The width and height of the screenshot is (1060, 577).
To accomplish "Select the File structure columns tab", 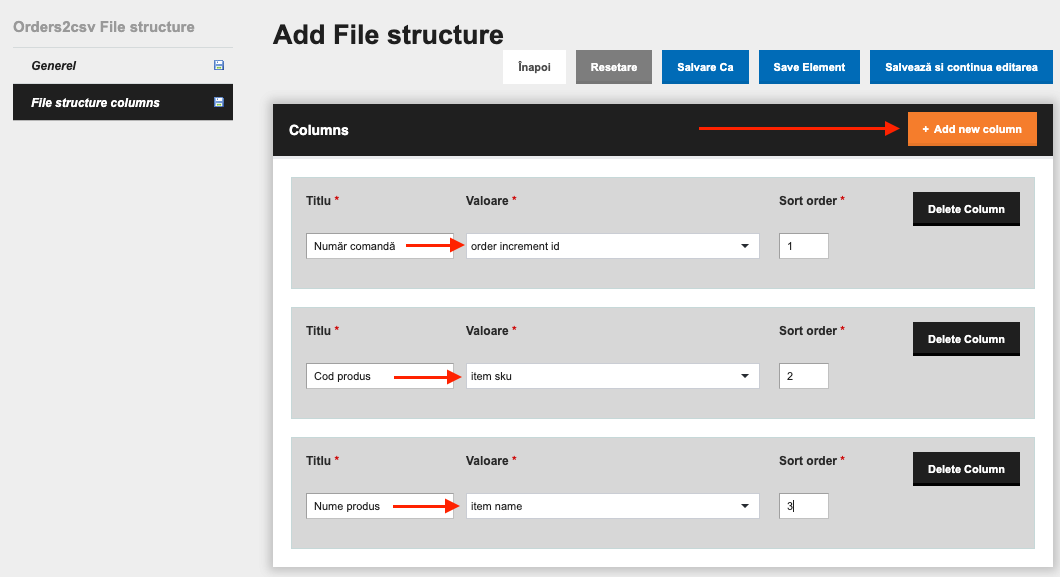I will pos(123,102).
